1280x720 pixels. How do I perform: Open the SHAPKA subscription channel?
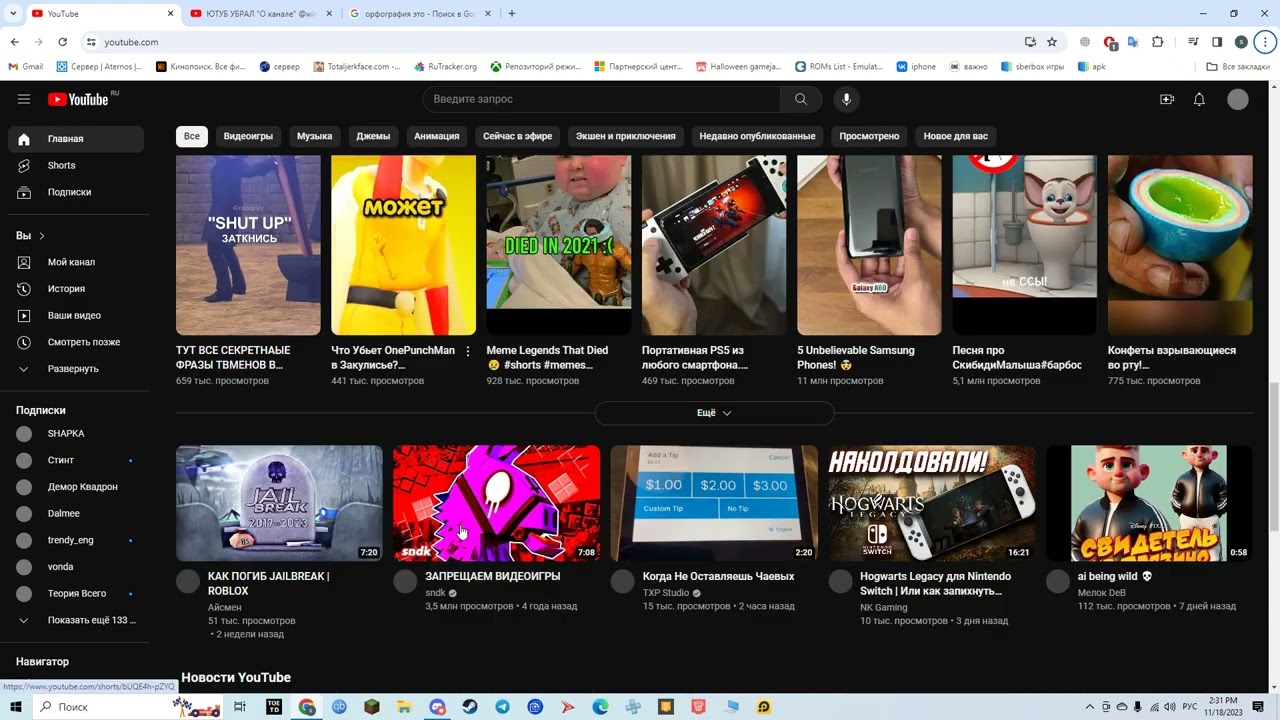[x=76, y=434]
